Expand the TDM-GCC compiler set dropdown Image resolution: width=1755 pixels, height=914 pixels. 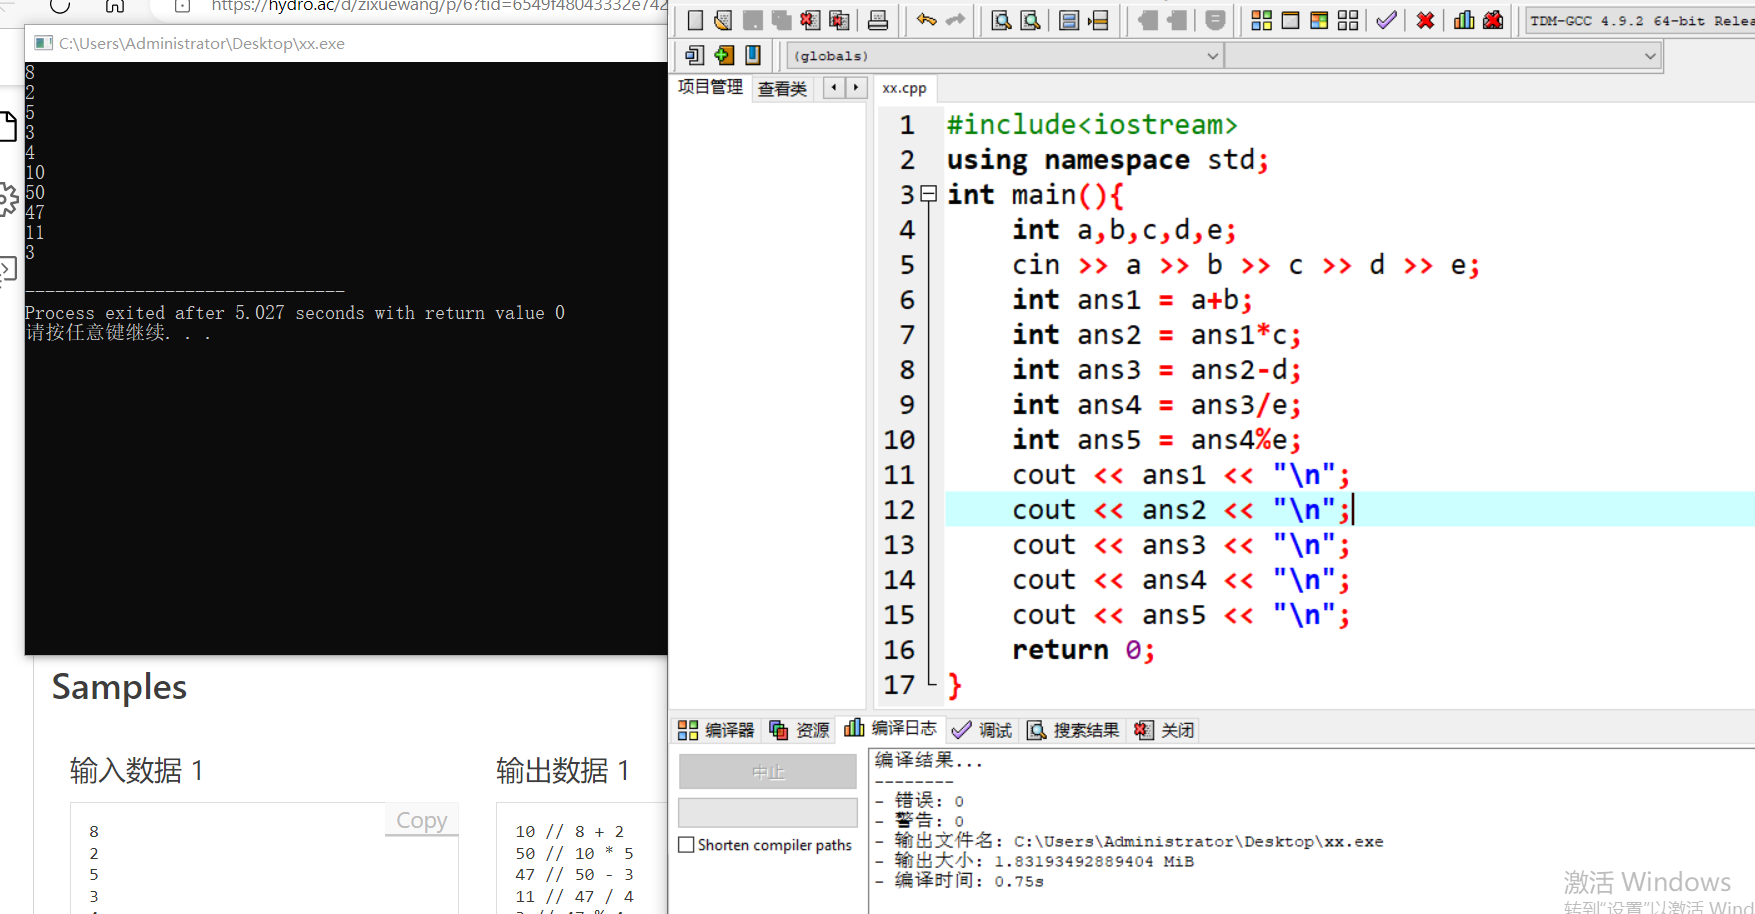coord(1640,21)
